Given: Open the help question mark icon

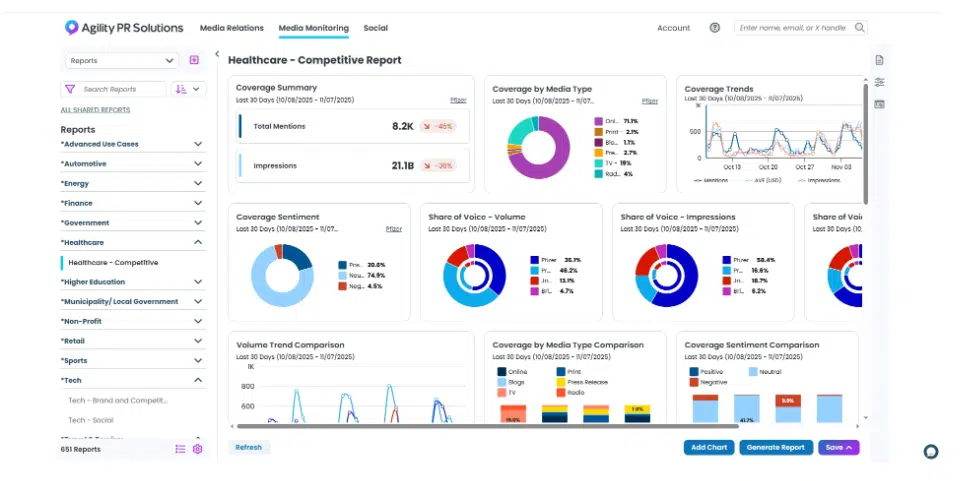Looking at the screenshot, I should pos(714,28).
